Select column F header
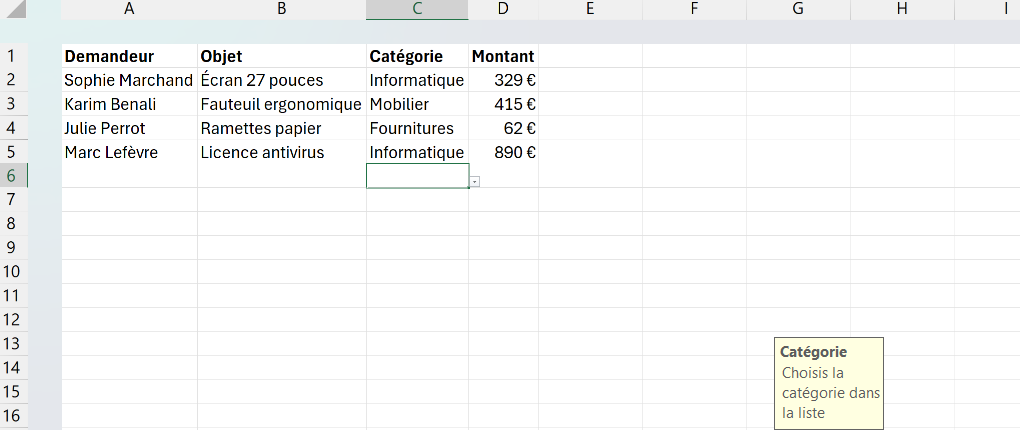This screenshot has height=430, width=1020. click(694, 9)
